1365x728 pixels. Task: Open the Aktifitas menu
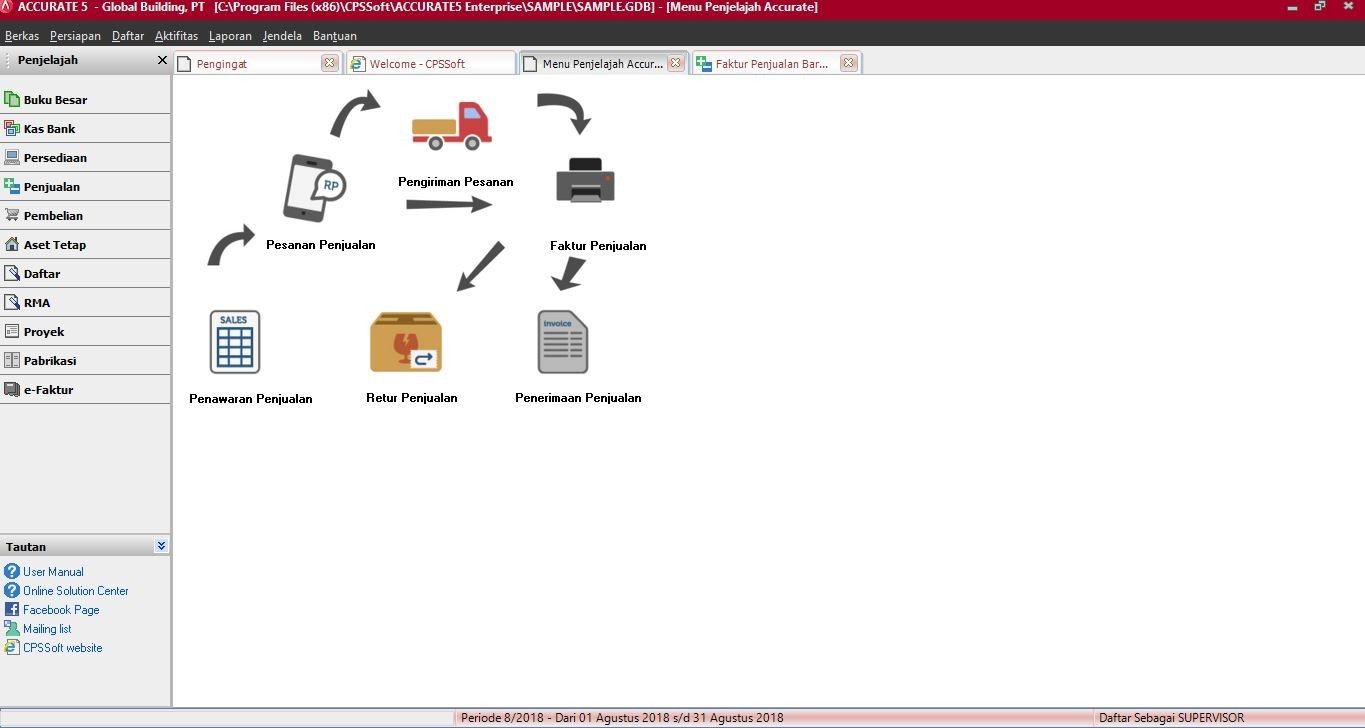tap(176, 36)
